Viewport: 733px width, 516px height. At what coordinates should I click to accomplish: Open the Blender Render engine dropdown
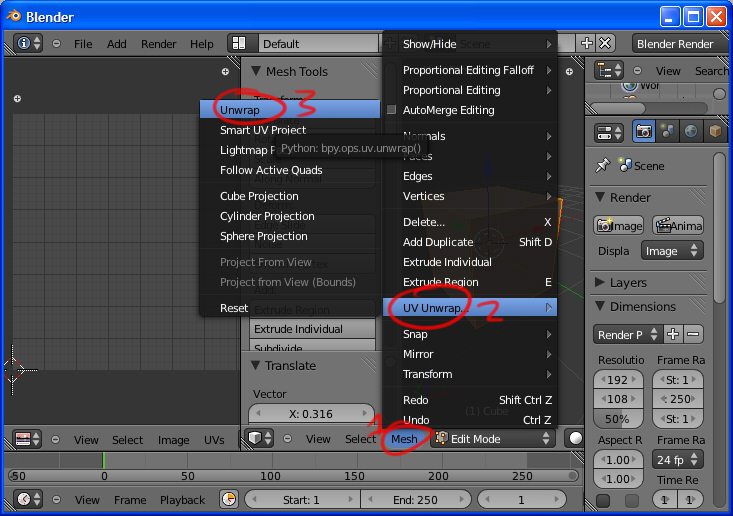678,44
